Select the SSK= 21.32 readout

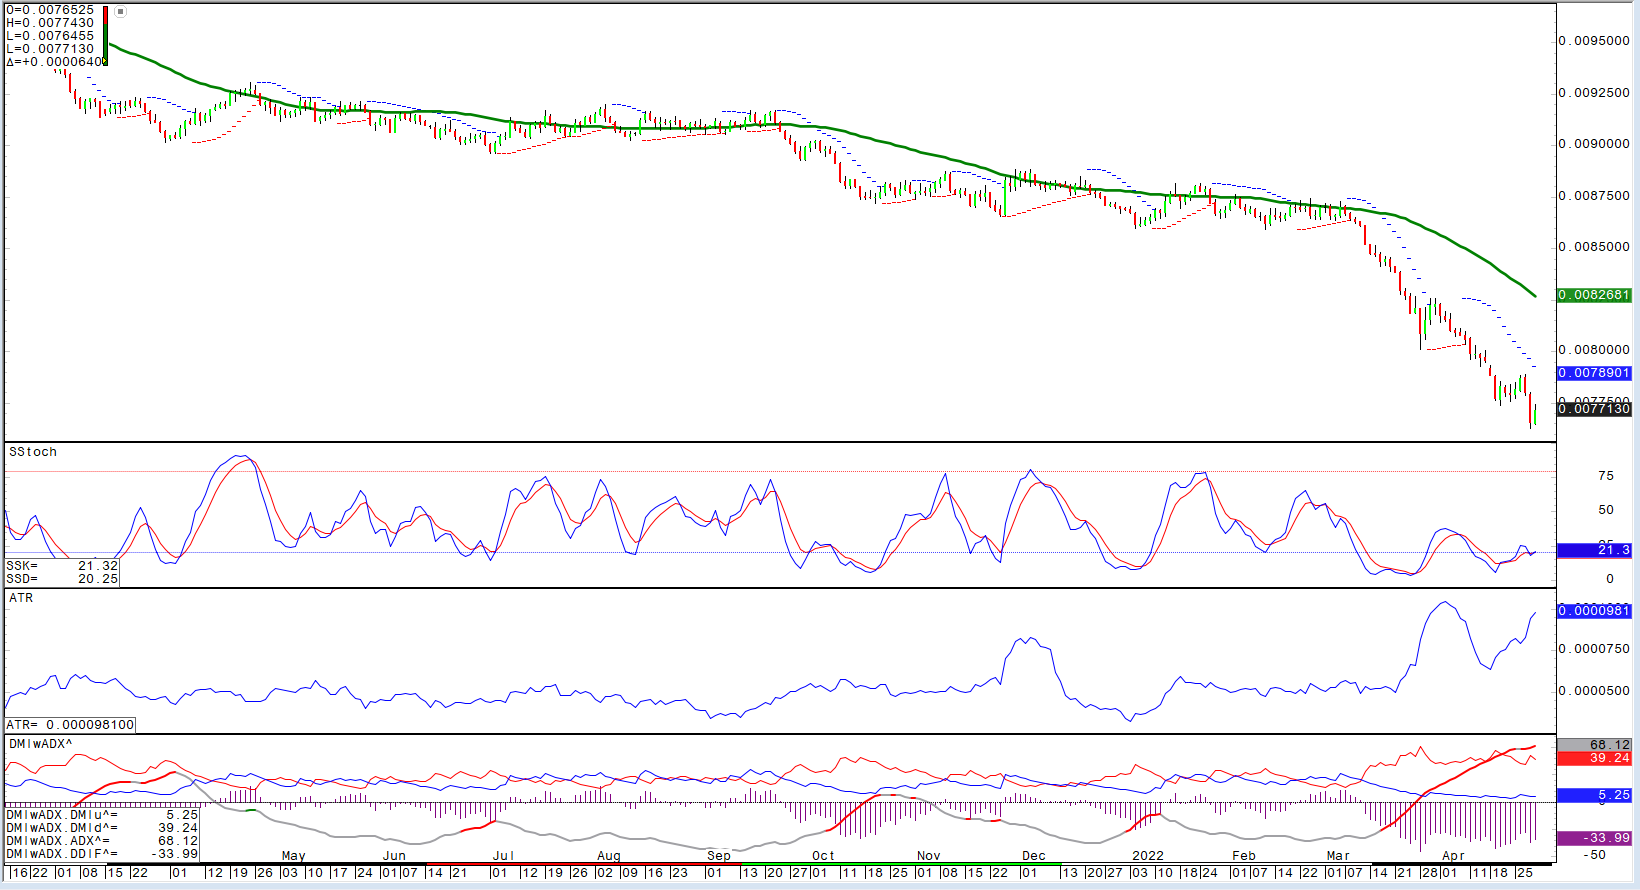point(62,566)
